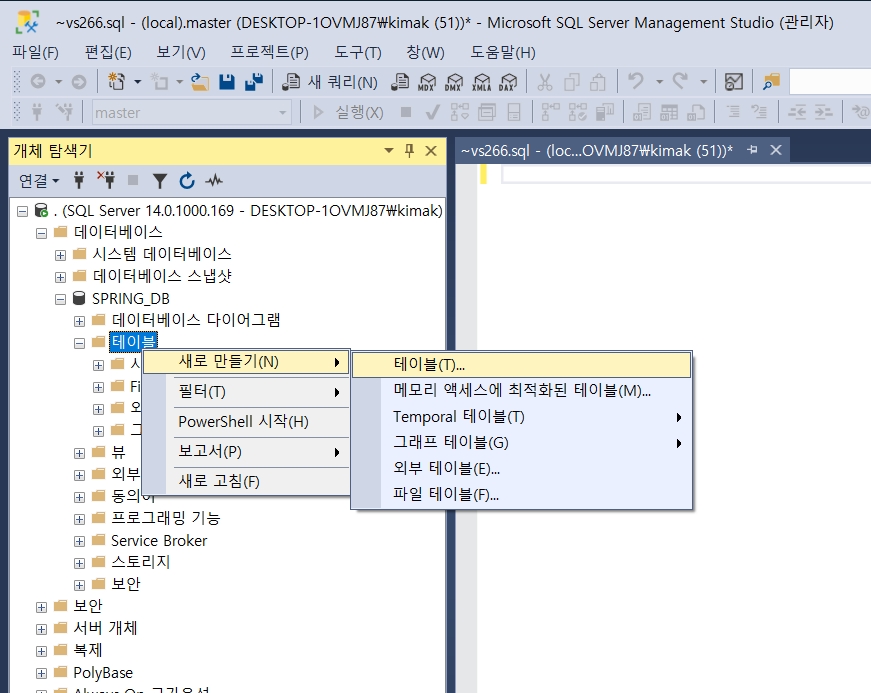Open the 도구(T) menu
871x693 pixels.
tap(358, 52)
